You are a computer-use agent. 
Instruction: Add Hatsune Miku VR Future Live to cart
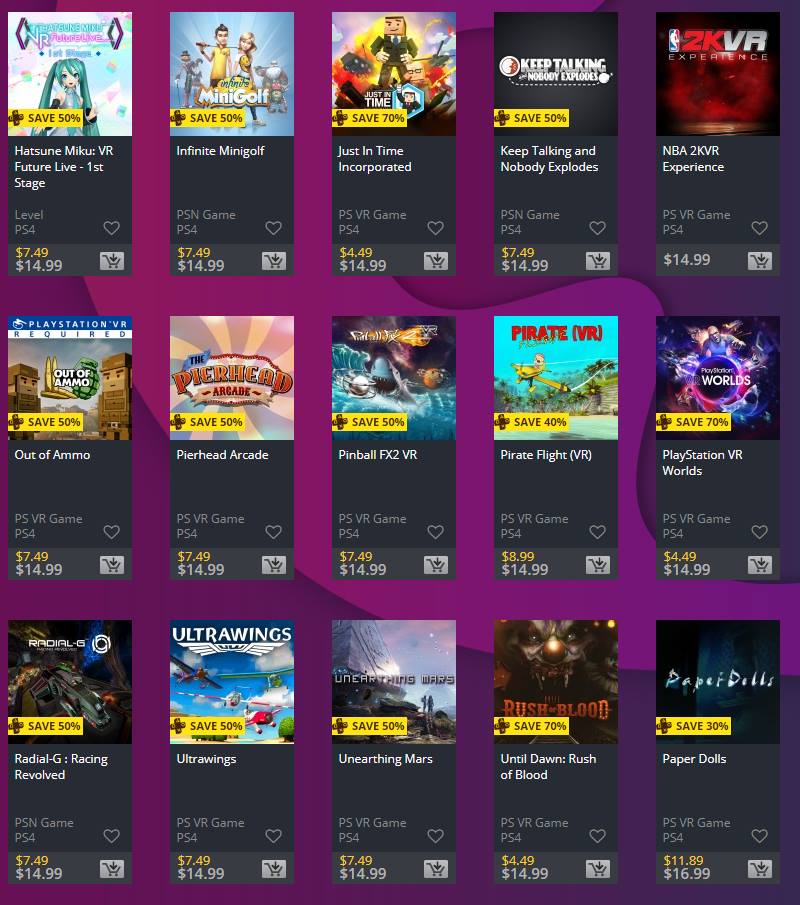tap(112, 261)
